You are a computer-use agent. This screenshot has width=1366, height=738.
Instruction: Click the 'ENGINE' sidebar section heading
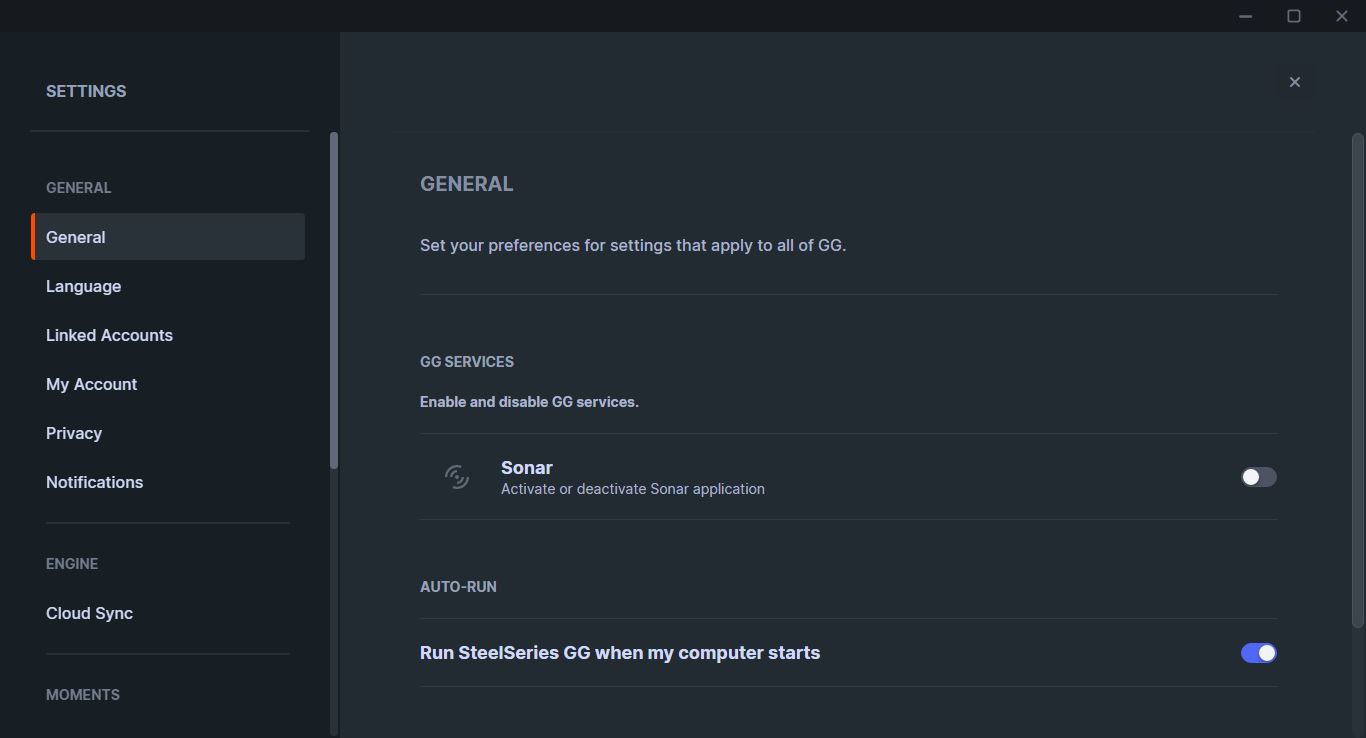click(x=72, y=564)
